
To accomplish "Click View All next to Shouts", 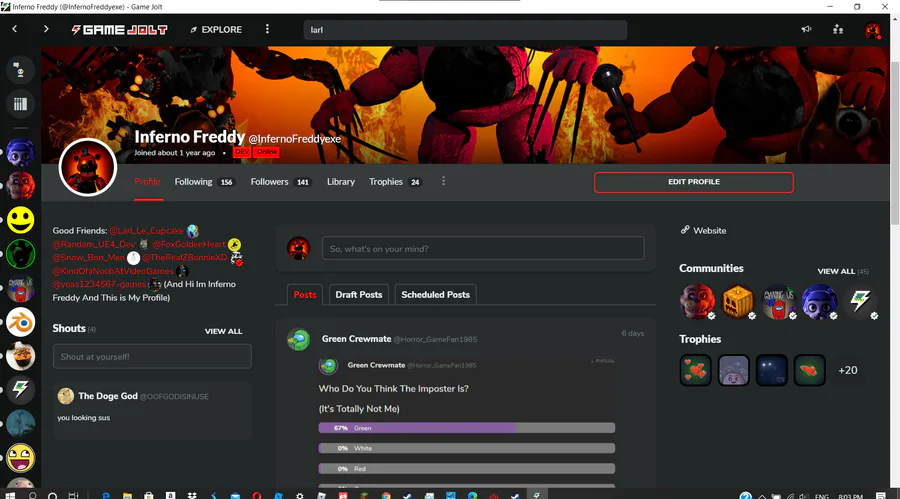I will [x=223, y=331].
